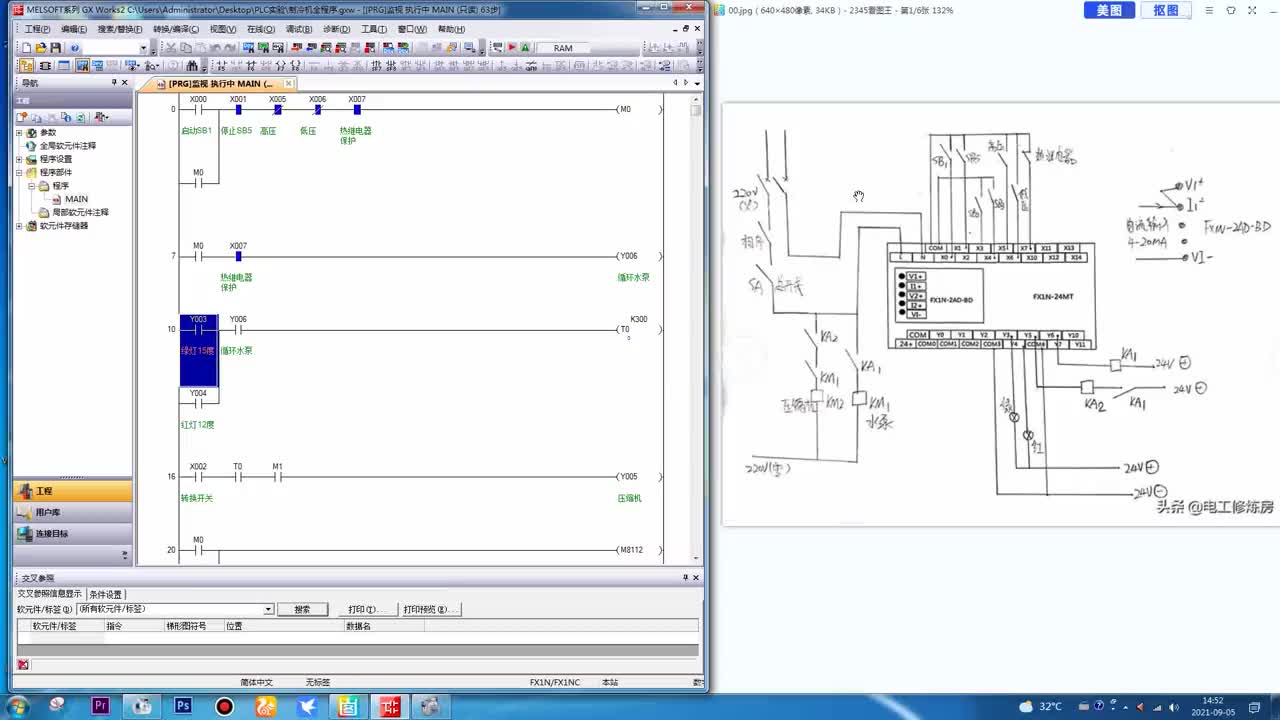
Task: Click the Photoshop icon in the taskbar
Action: click(182, 706)
